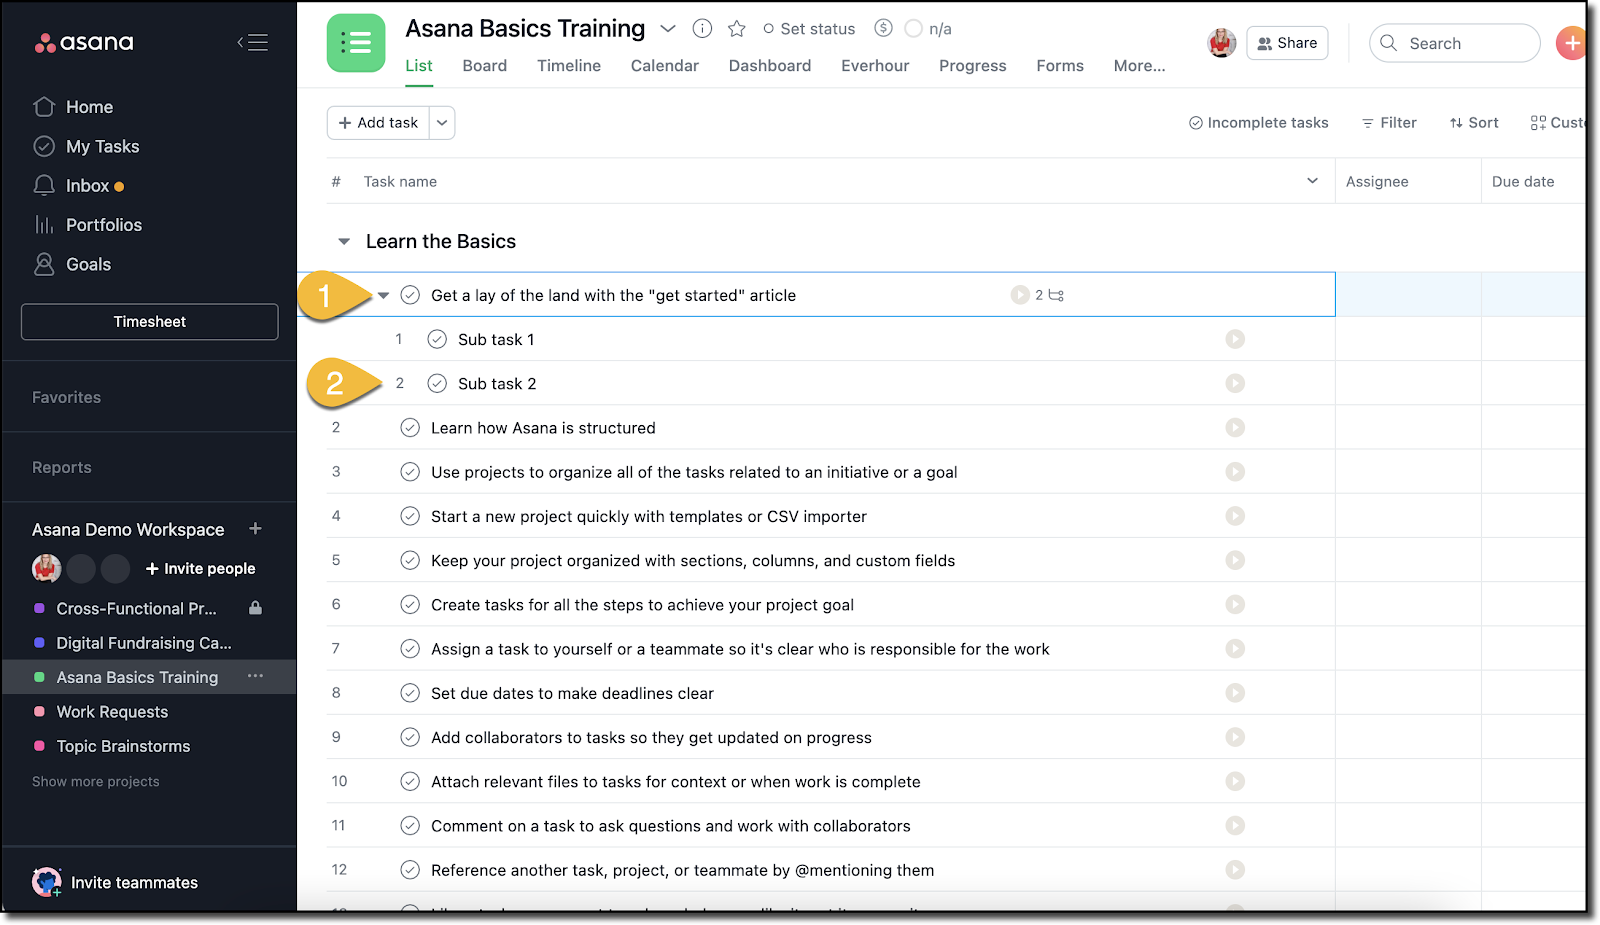Click the Share button
Viewport: 1600px width, 925px height.
coord(1287,43)
